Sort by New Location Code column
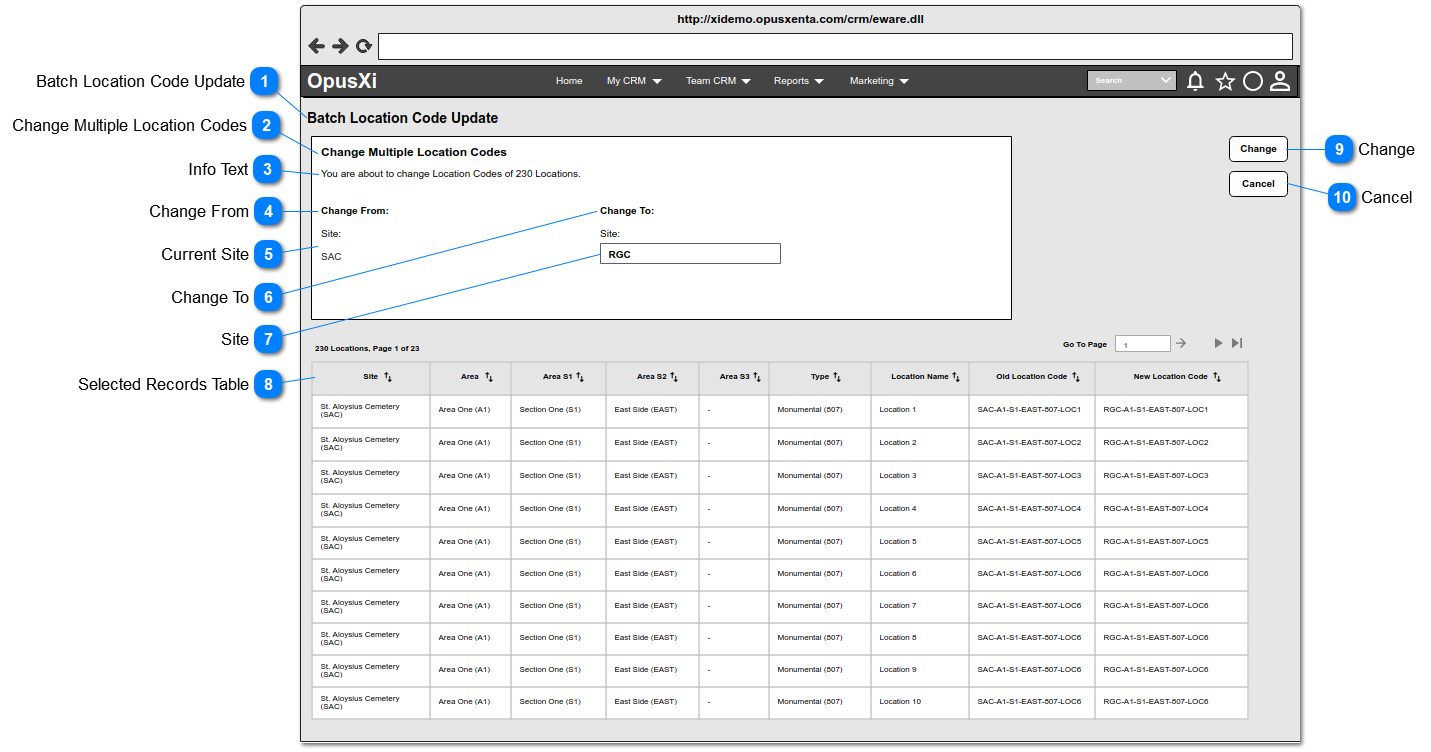Viewport: 1431px width, 752px height. 1217,377
